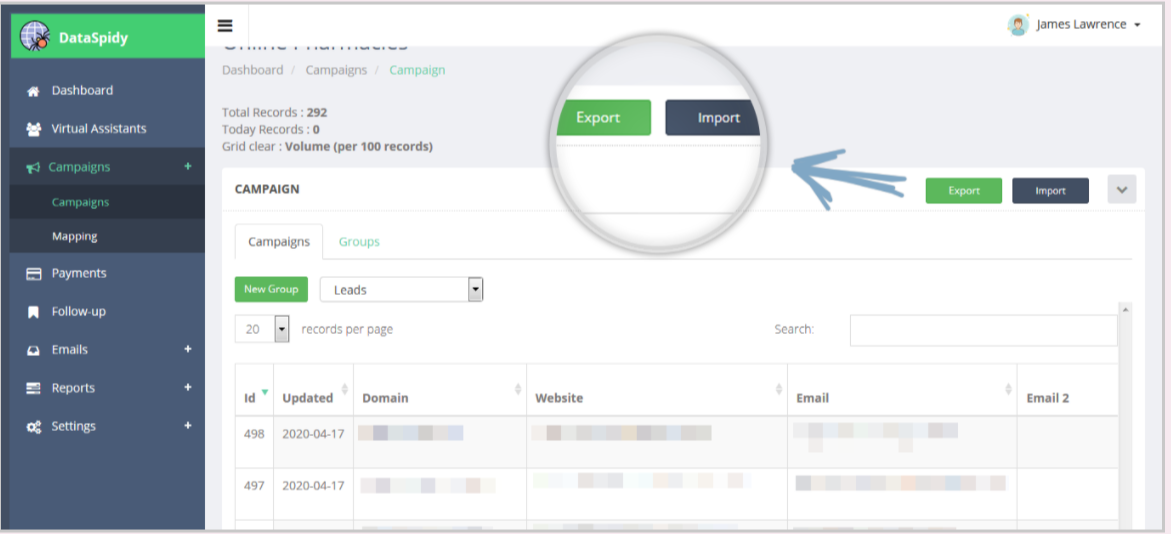The width and height of the screenshot is (1171, 534).
Task: Click the table scrollbar up arrow
Action: click(x=1125, y=309)
